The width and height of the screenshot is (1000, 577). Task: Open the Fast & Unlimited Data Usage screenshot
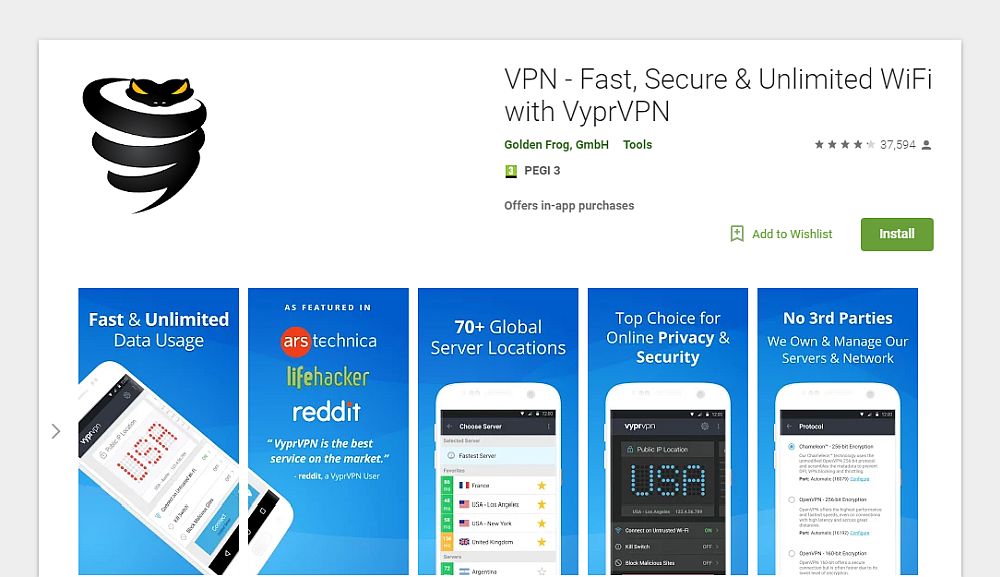(159, 432)
